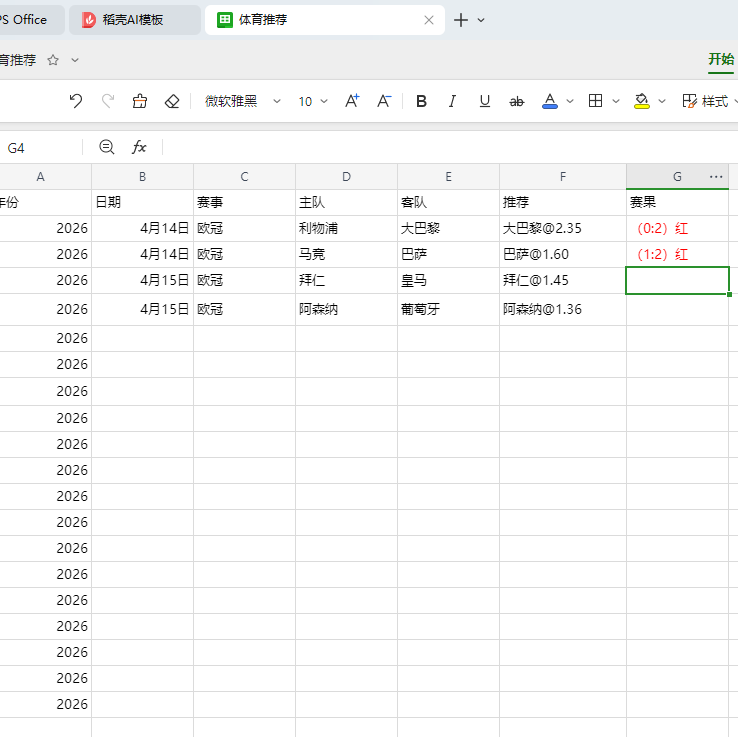Toggle strikethrough formatting
The width and height of the screenshot is (738, 737).
click(517, 101)
